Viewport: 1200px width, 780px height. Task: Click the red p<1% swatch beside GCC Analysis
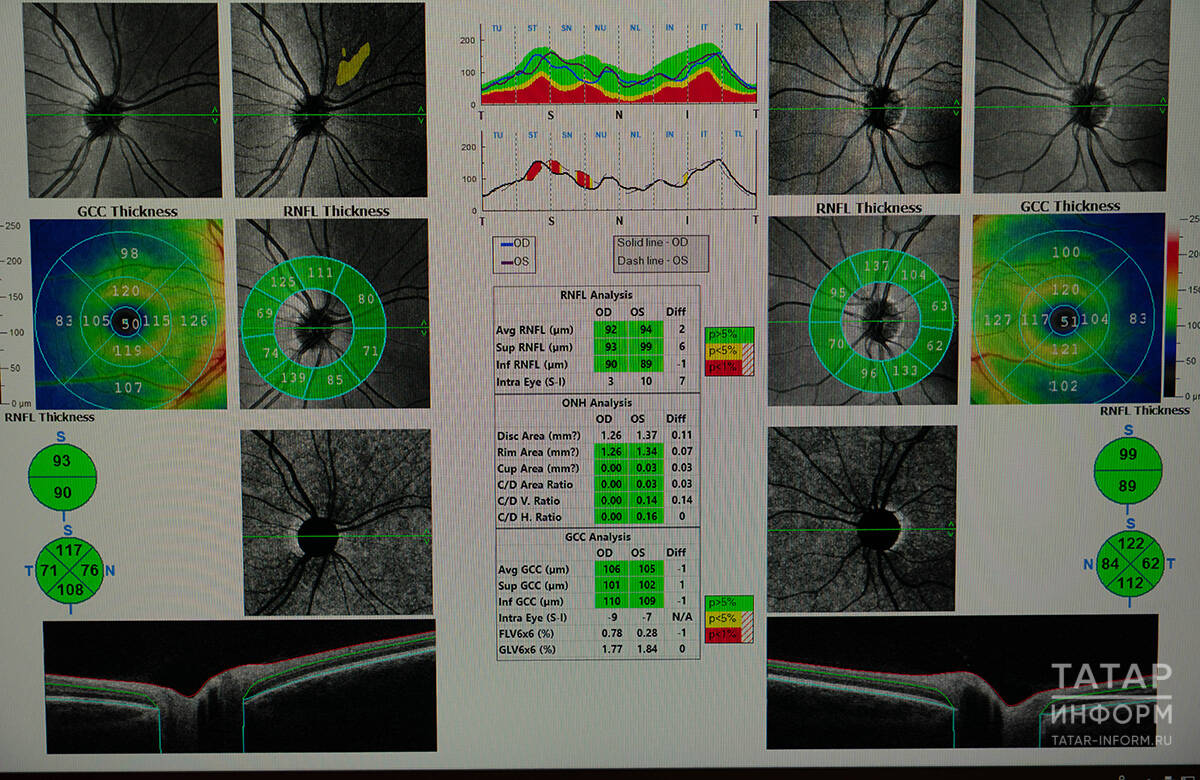pyautogui.click(x=730, y=634)
